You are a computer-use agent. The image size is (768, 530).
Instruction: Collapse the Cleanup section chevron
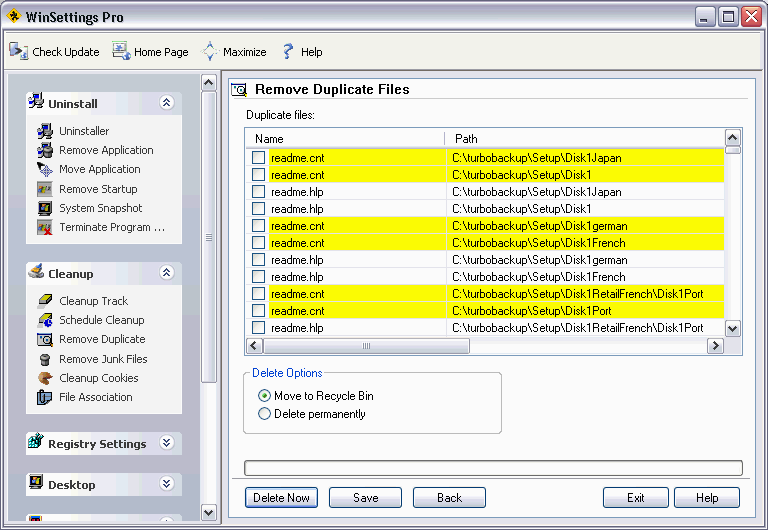[167, 272]
